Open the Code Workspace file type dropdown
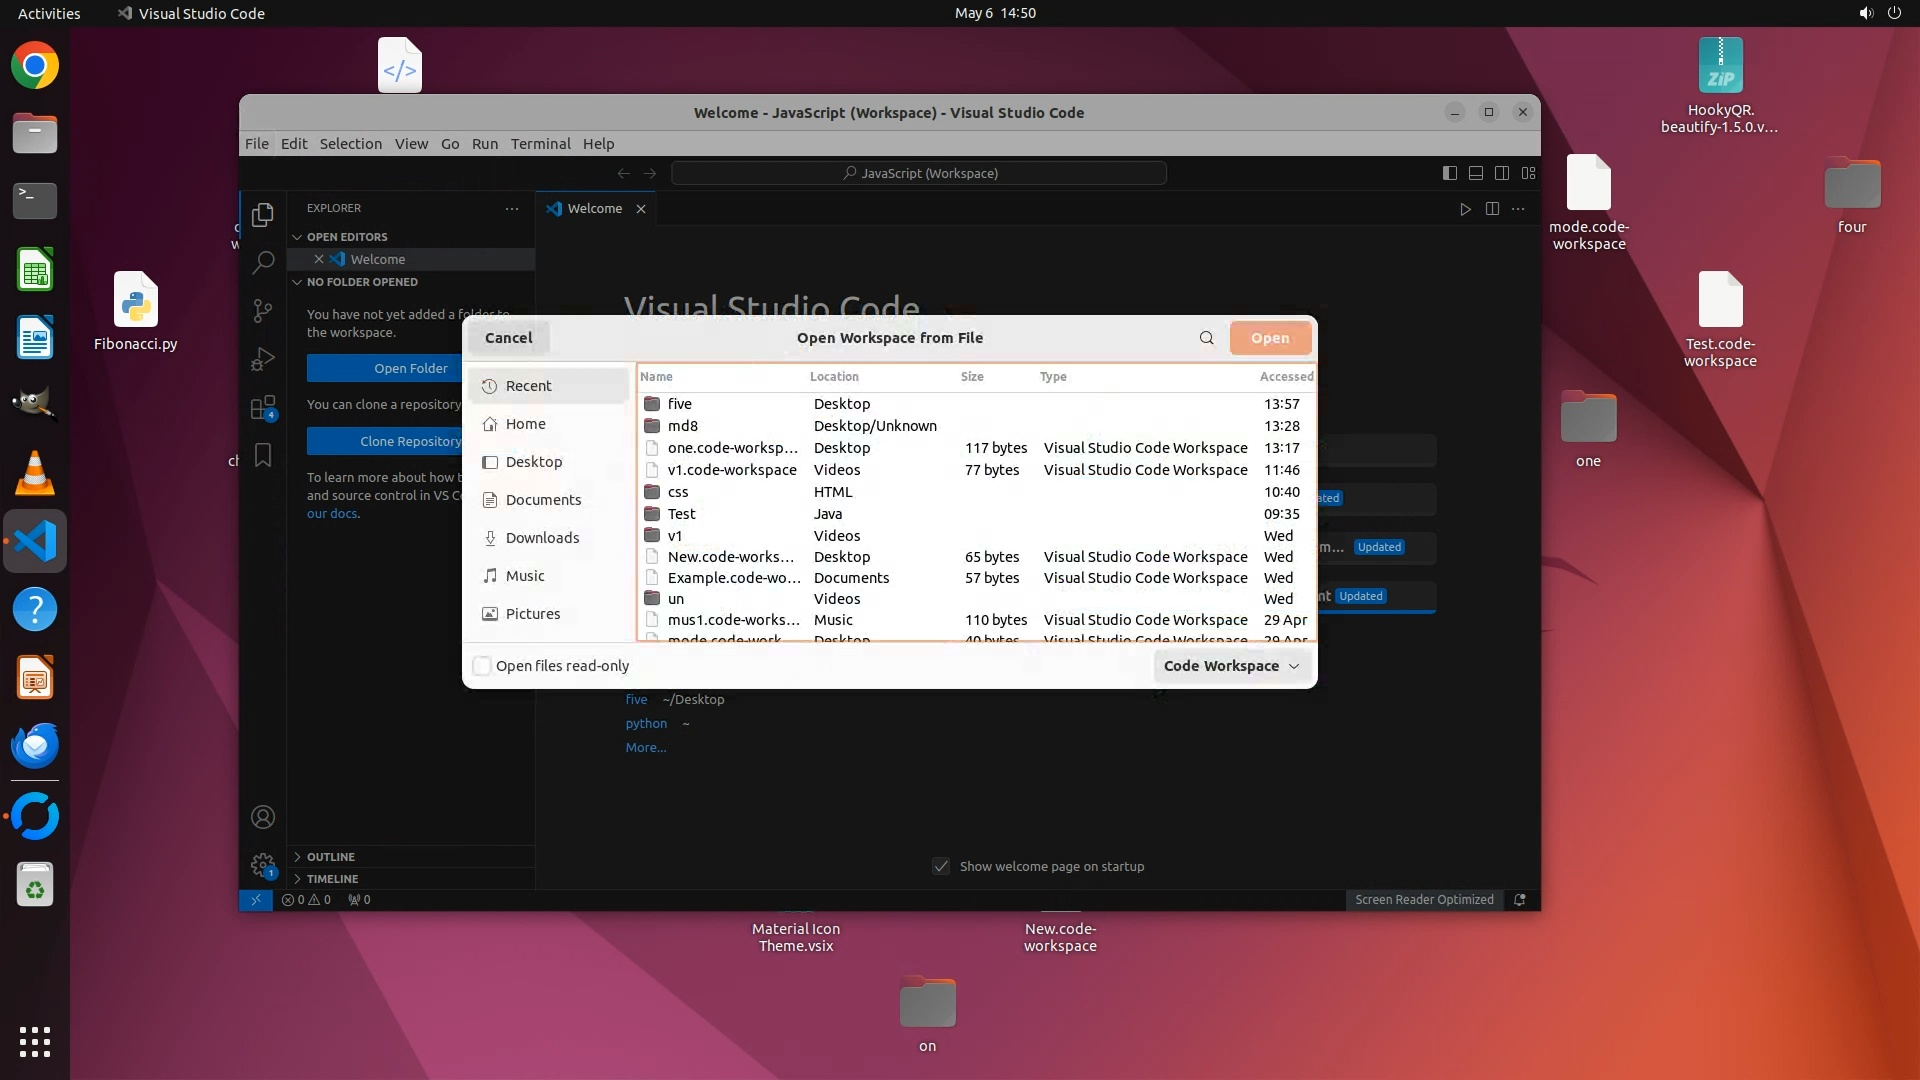 pyautogui.click(x=1231, y=666)
